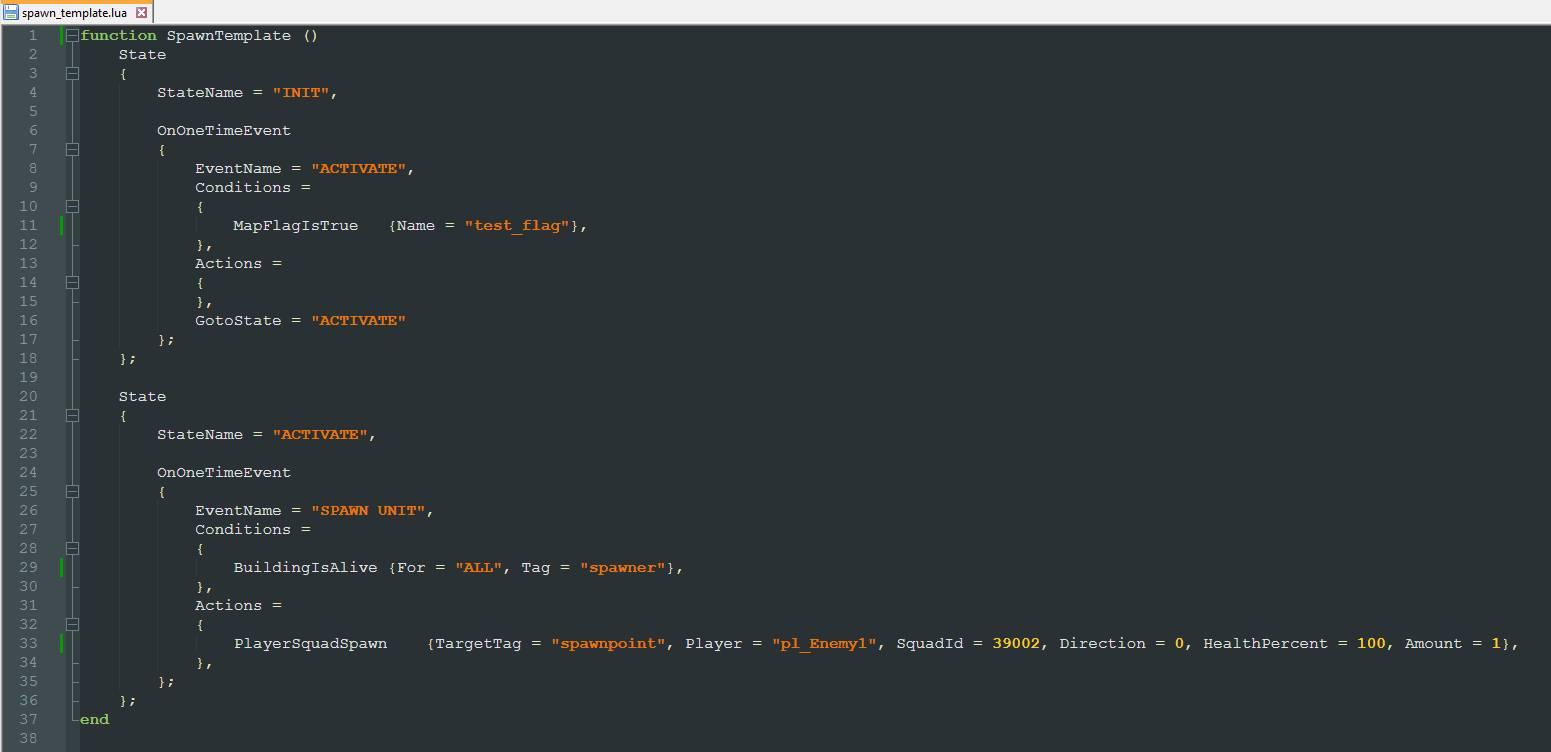Click the "INIT" string value
Image resolution: width=1551 pixels, height=752 pixels.
point(301,92)
